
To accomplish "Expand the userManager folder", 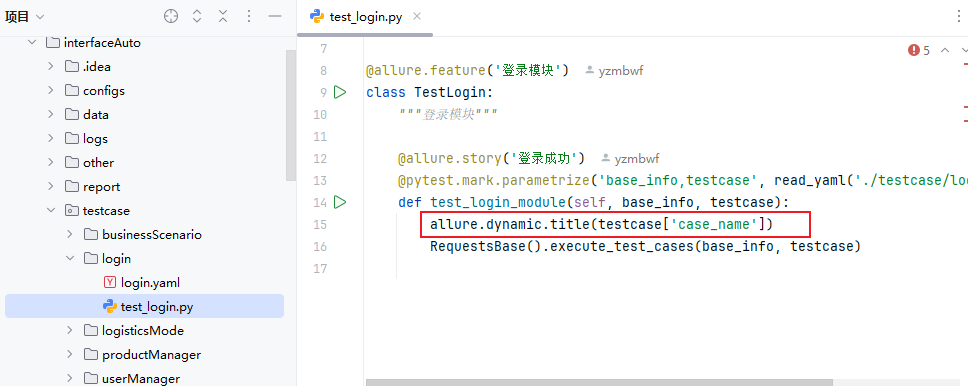I will [x=70, y=379].
